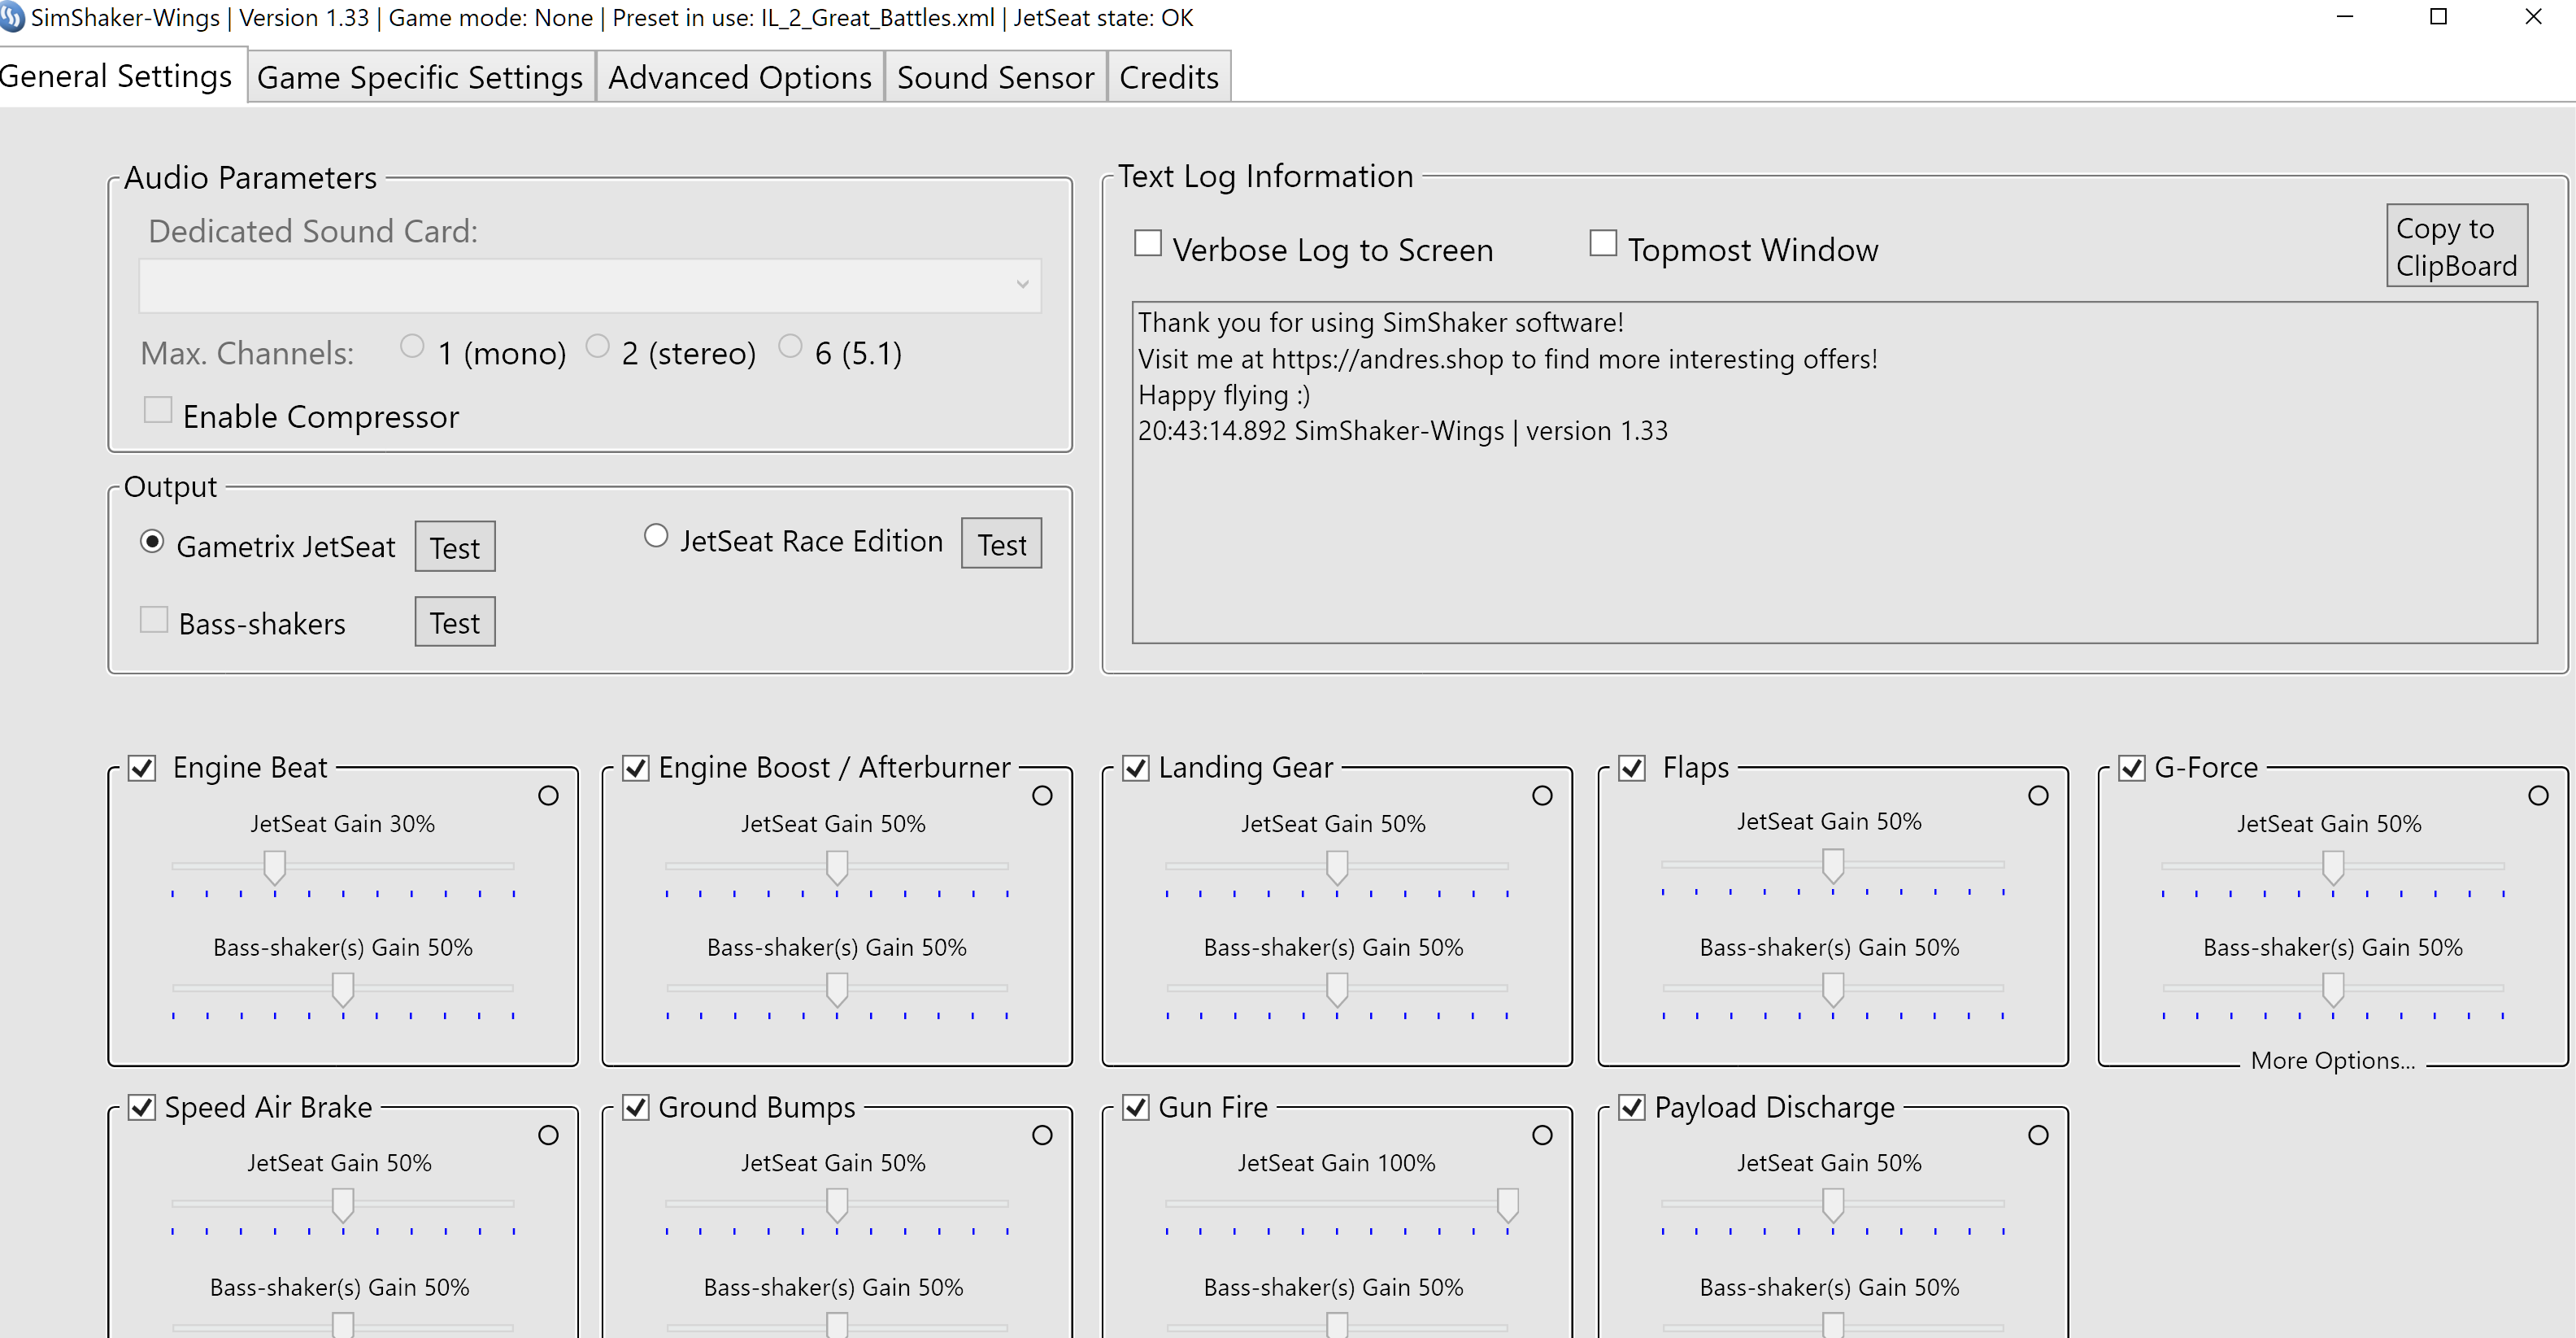Enable the Bass-shakers output checkbox

pos(154,619)
